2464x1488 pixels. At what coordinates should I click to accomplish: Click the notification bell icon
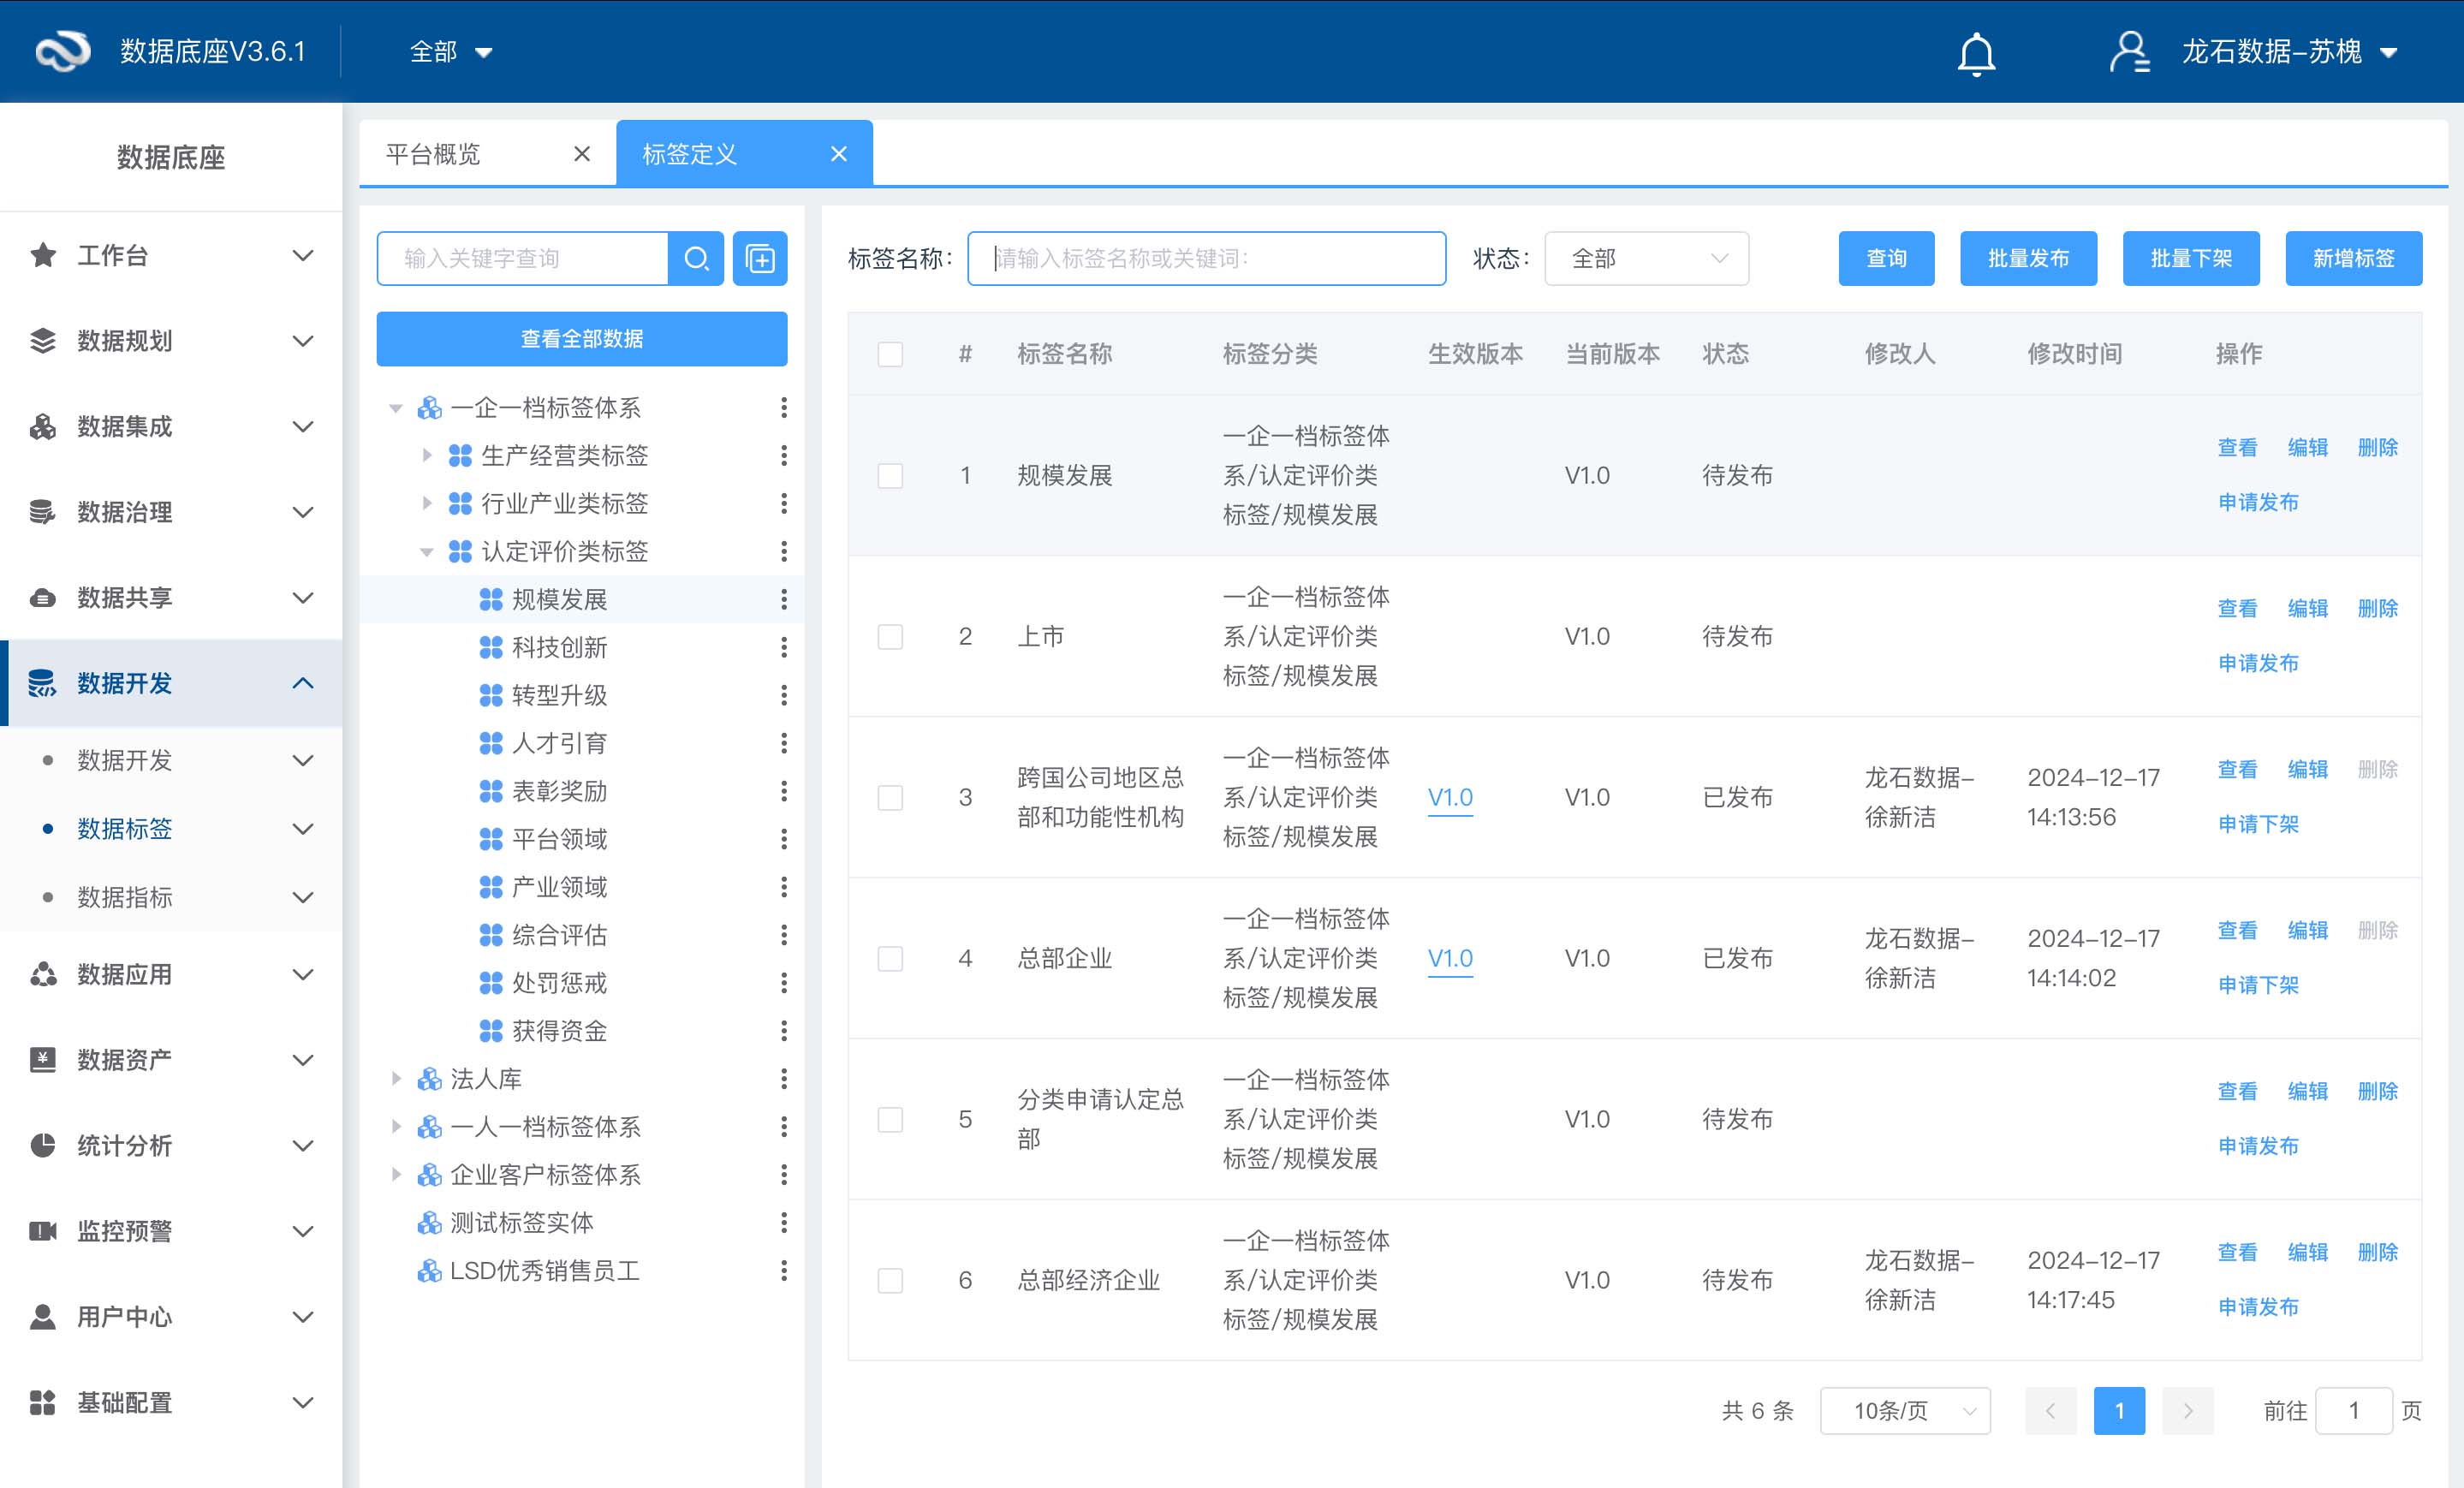[1975, 52]
